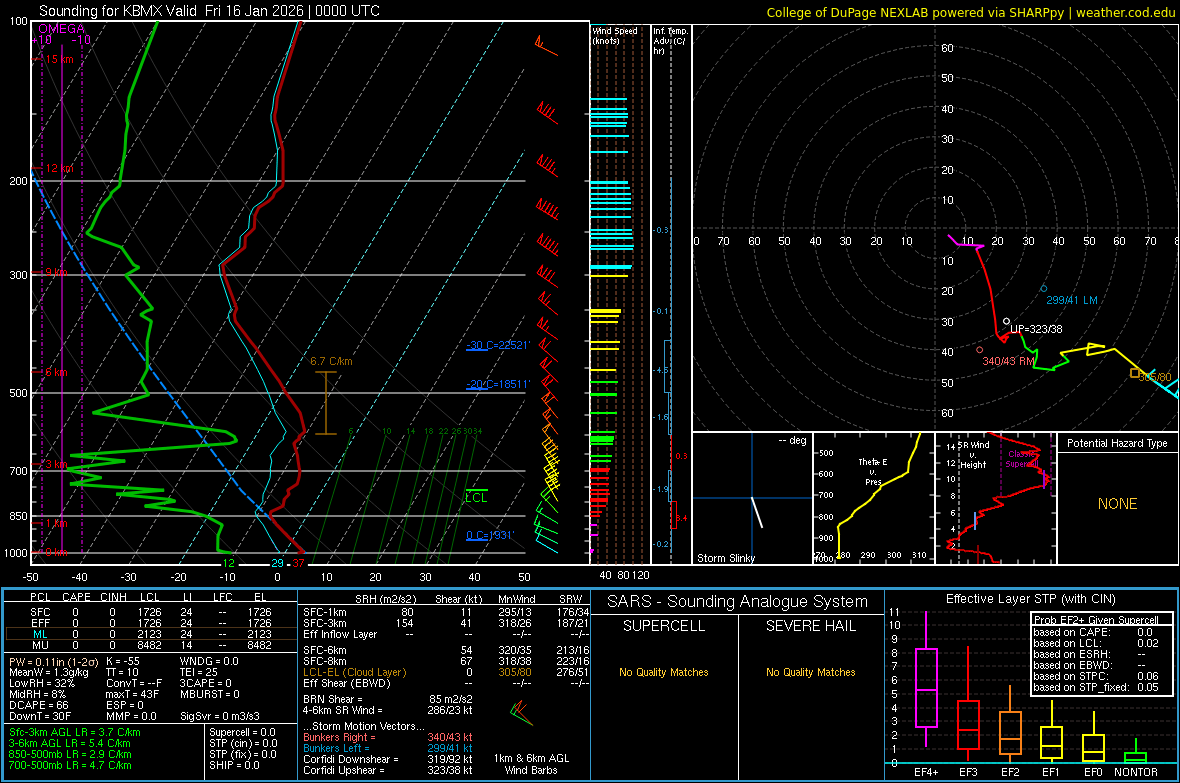Click the SFC-6km shear row label
Screen dimensions: 1180x783
325,650
